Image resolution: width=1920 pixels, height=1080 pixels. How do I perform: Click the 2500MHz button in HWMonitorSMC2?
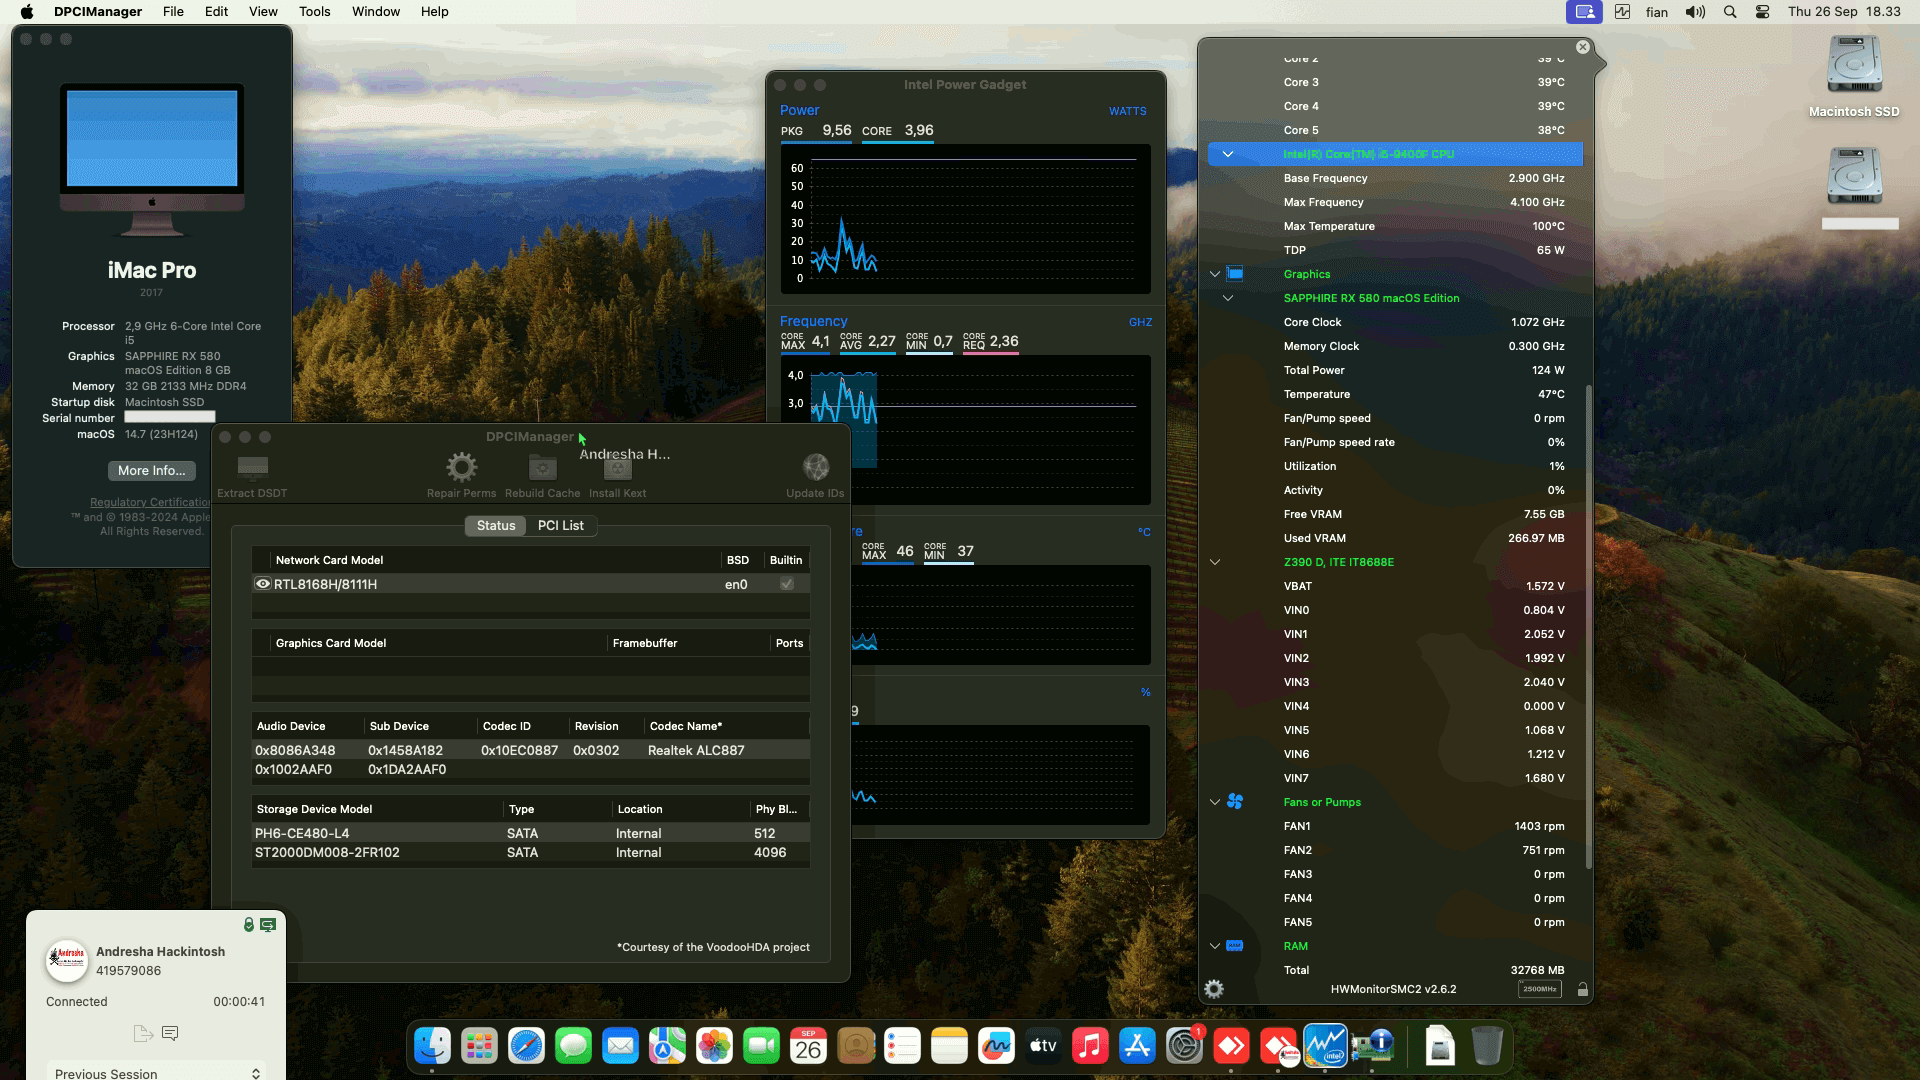pyautogui.click(x=1539, y=989)
